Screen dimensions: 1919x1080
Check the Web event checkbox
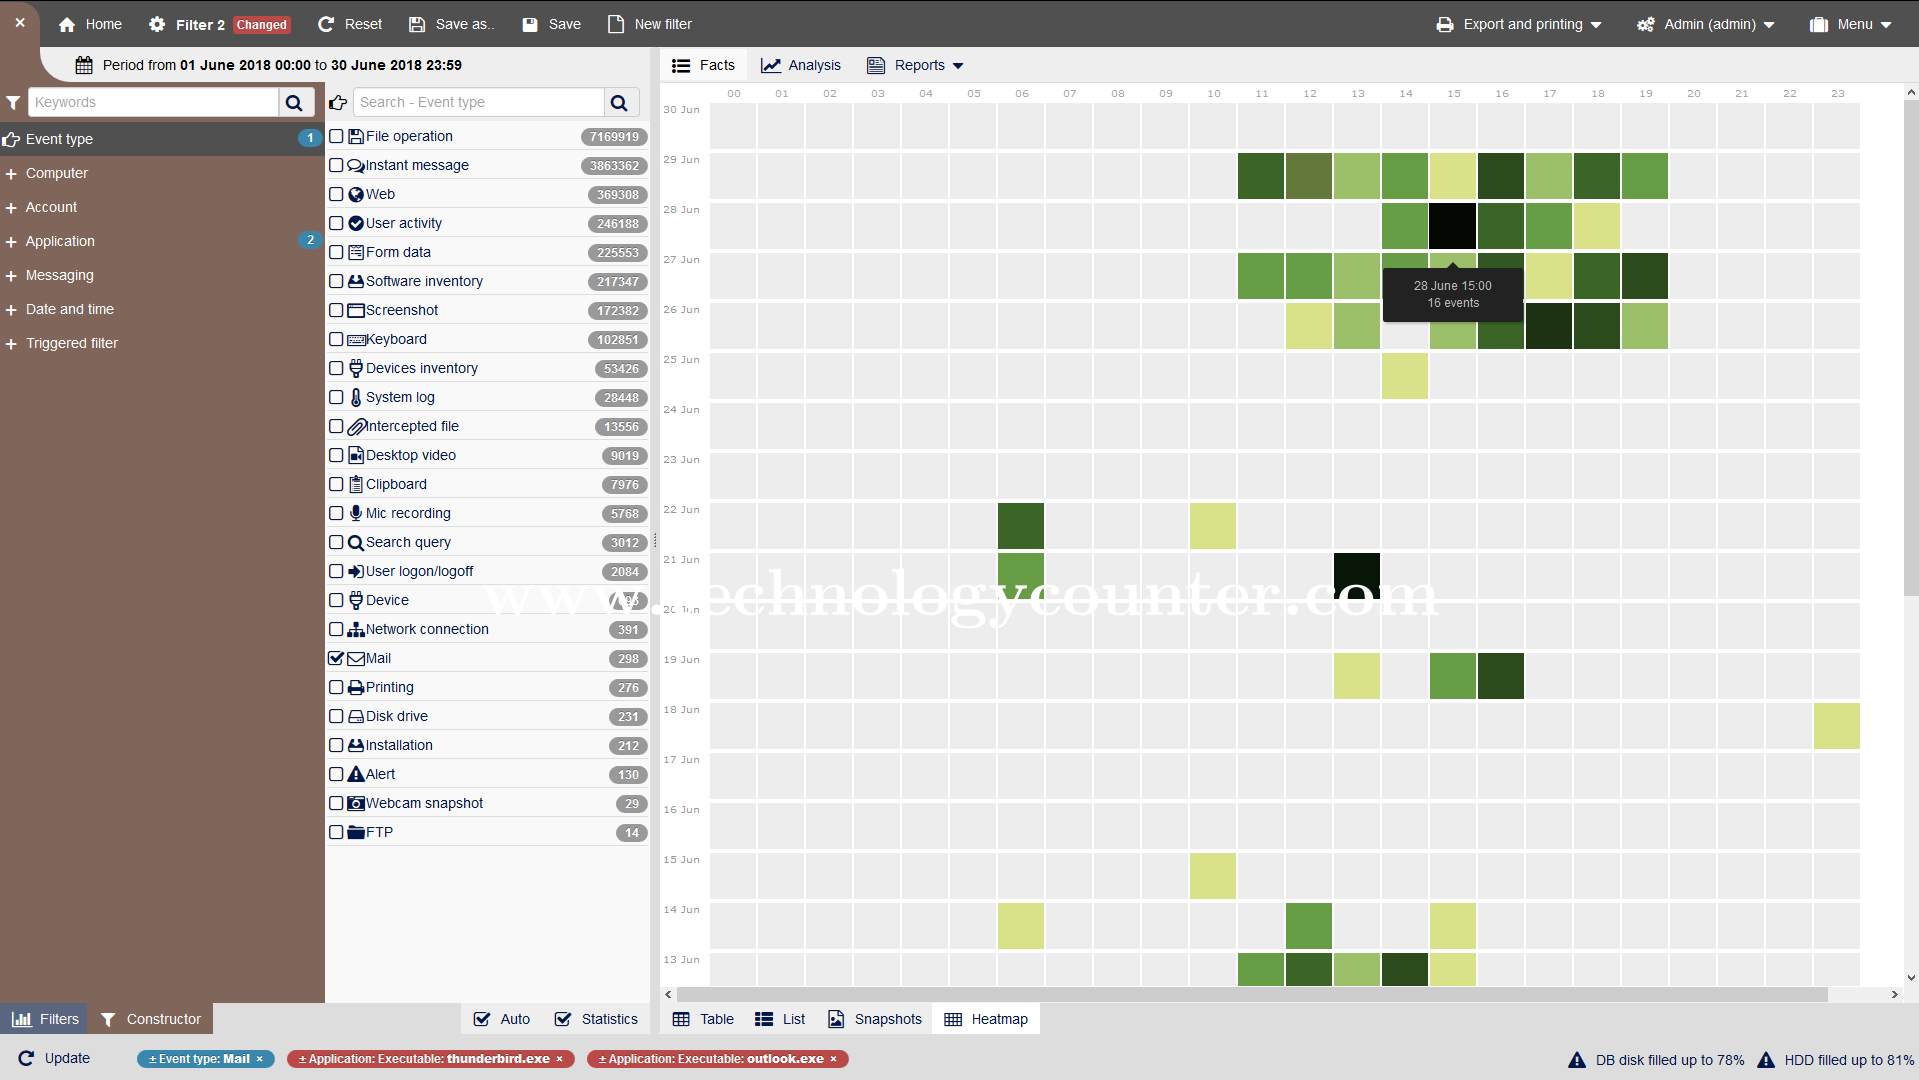336,194
